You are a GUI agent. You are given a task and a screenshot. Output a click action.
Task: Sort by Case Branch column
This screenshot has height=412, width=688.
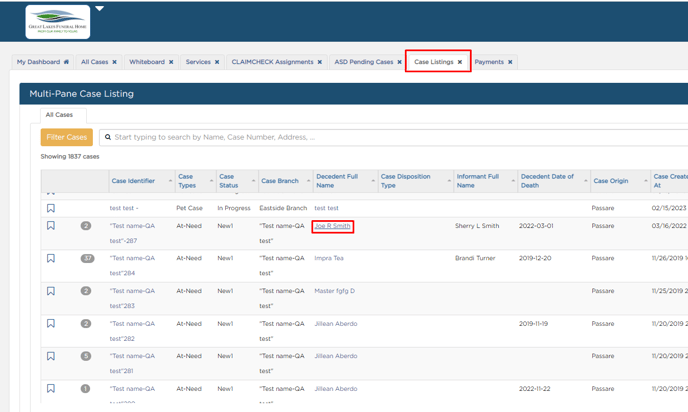coord(285,181)
